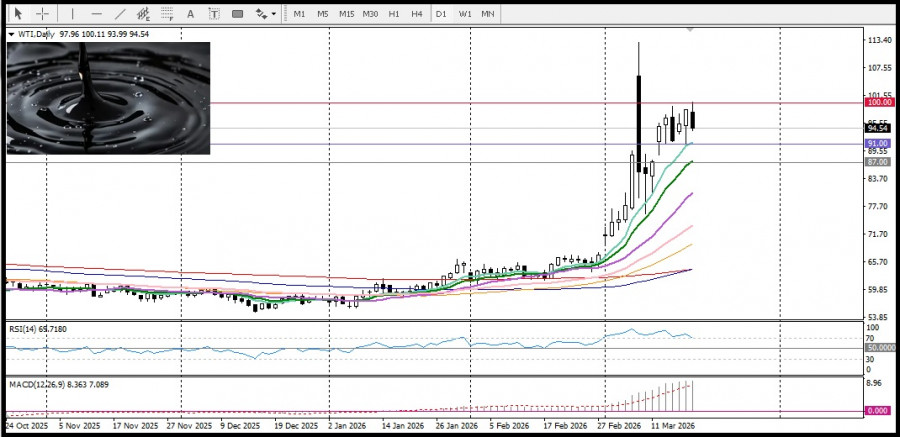The height and width of the screenshot is (437, 900).
Task: Pick the Fibonacci retracement tool
Action: coord(167,14)
